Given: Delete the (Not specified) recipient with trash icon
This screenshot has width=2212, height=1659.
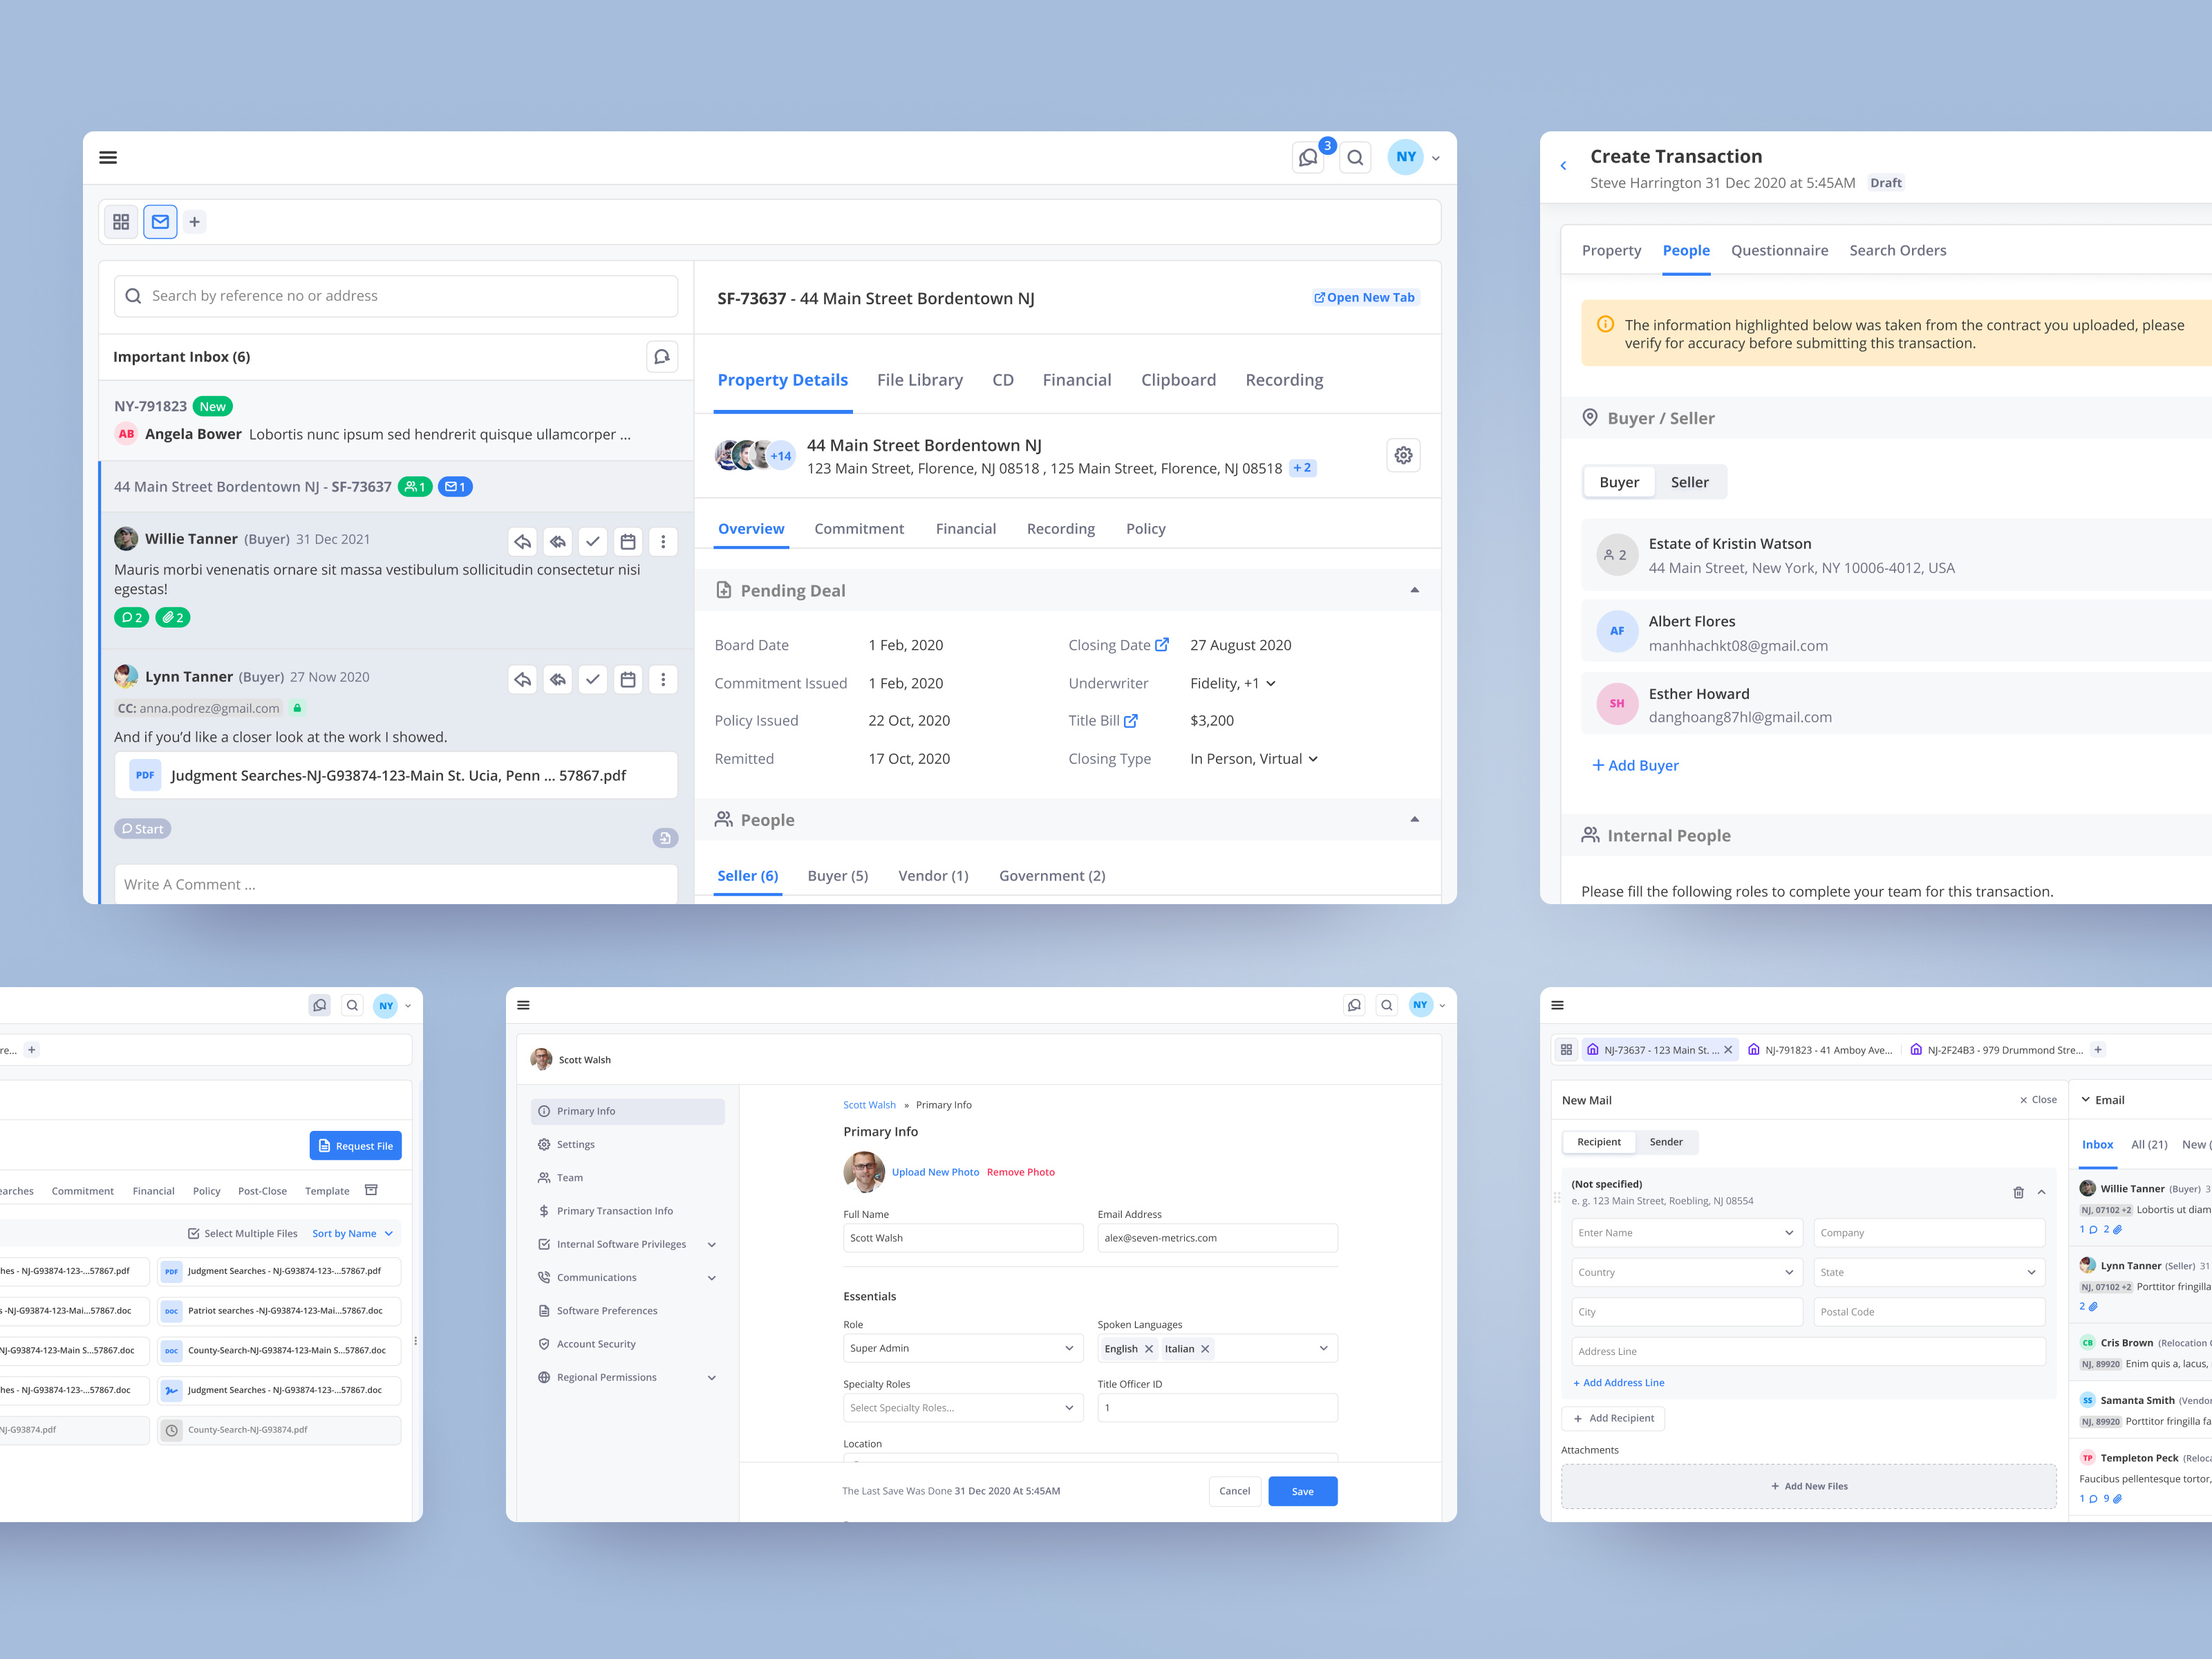Looking at the screenshot, I should pyautogui.click(x=2018, y=1192).
